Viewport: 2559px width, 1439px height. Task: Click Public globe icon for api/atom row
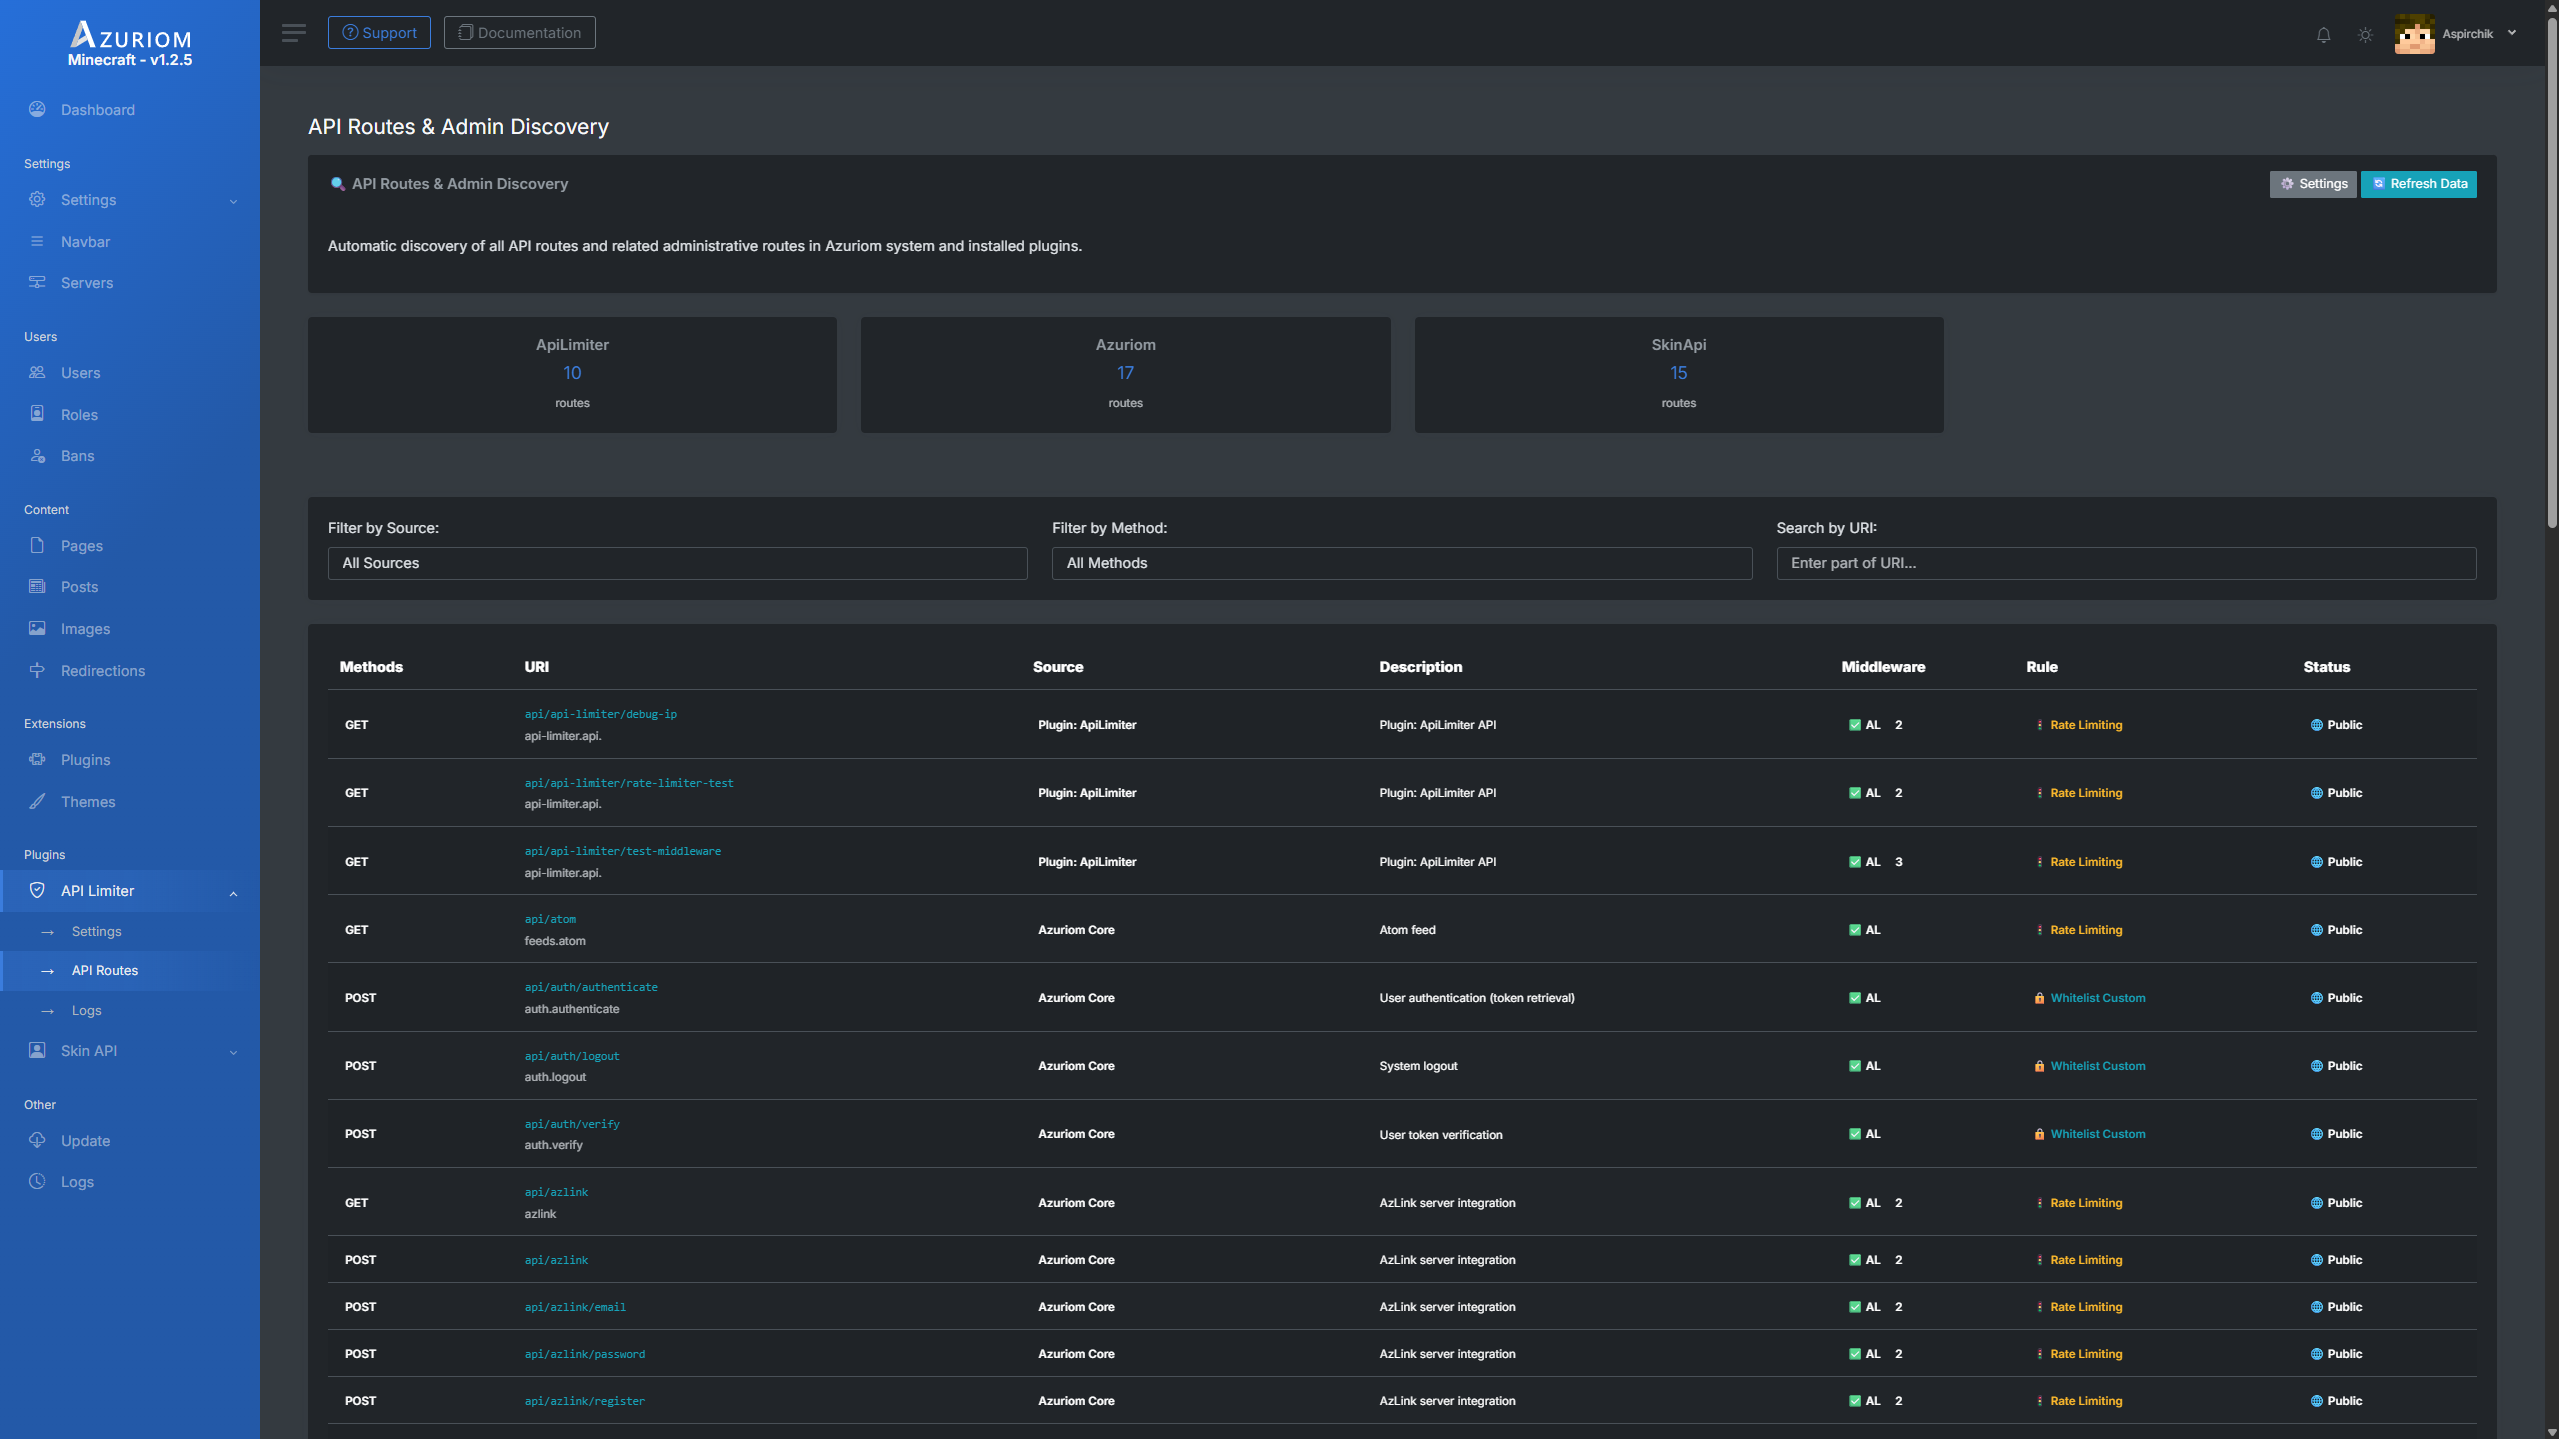pyautogui.click(x=2316, y=930)
